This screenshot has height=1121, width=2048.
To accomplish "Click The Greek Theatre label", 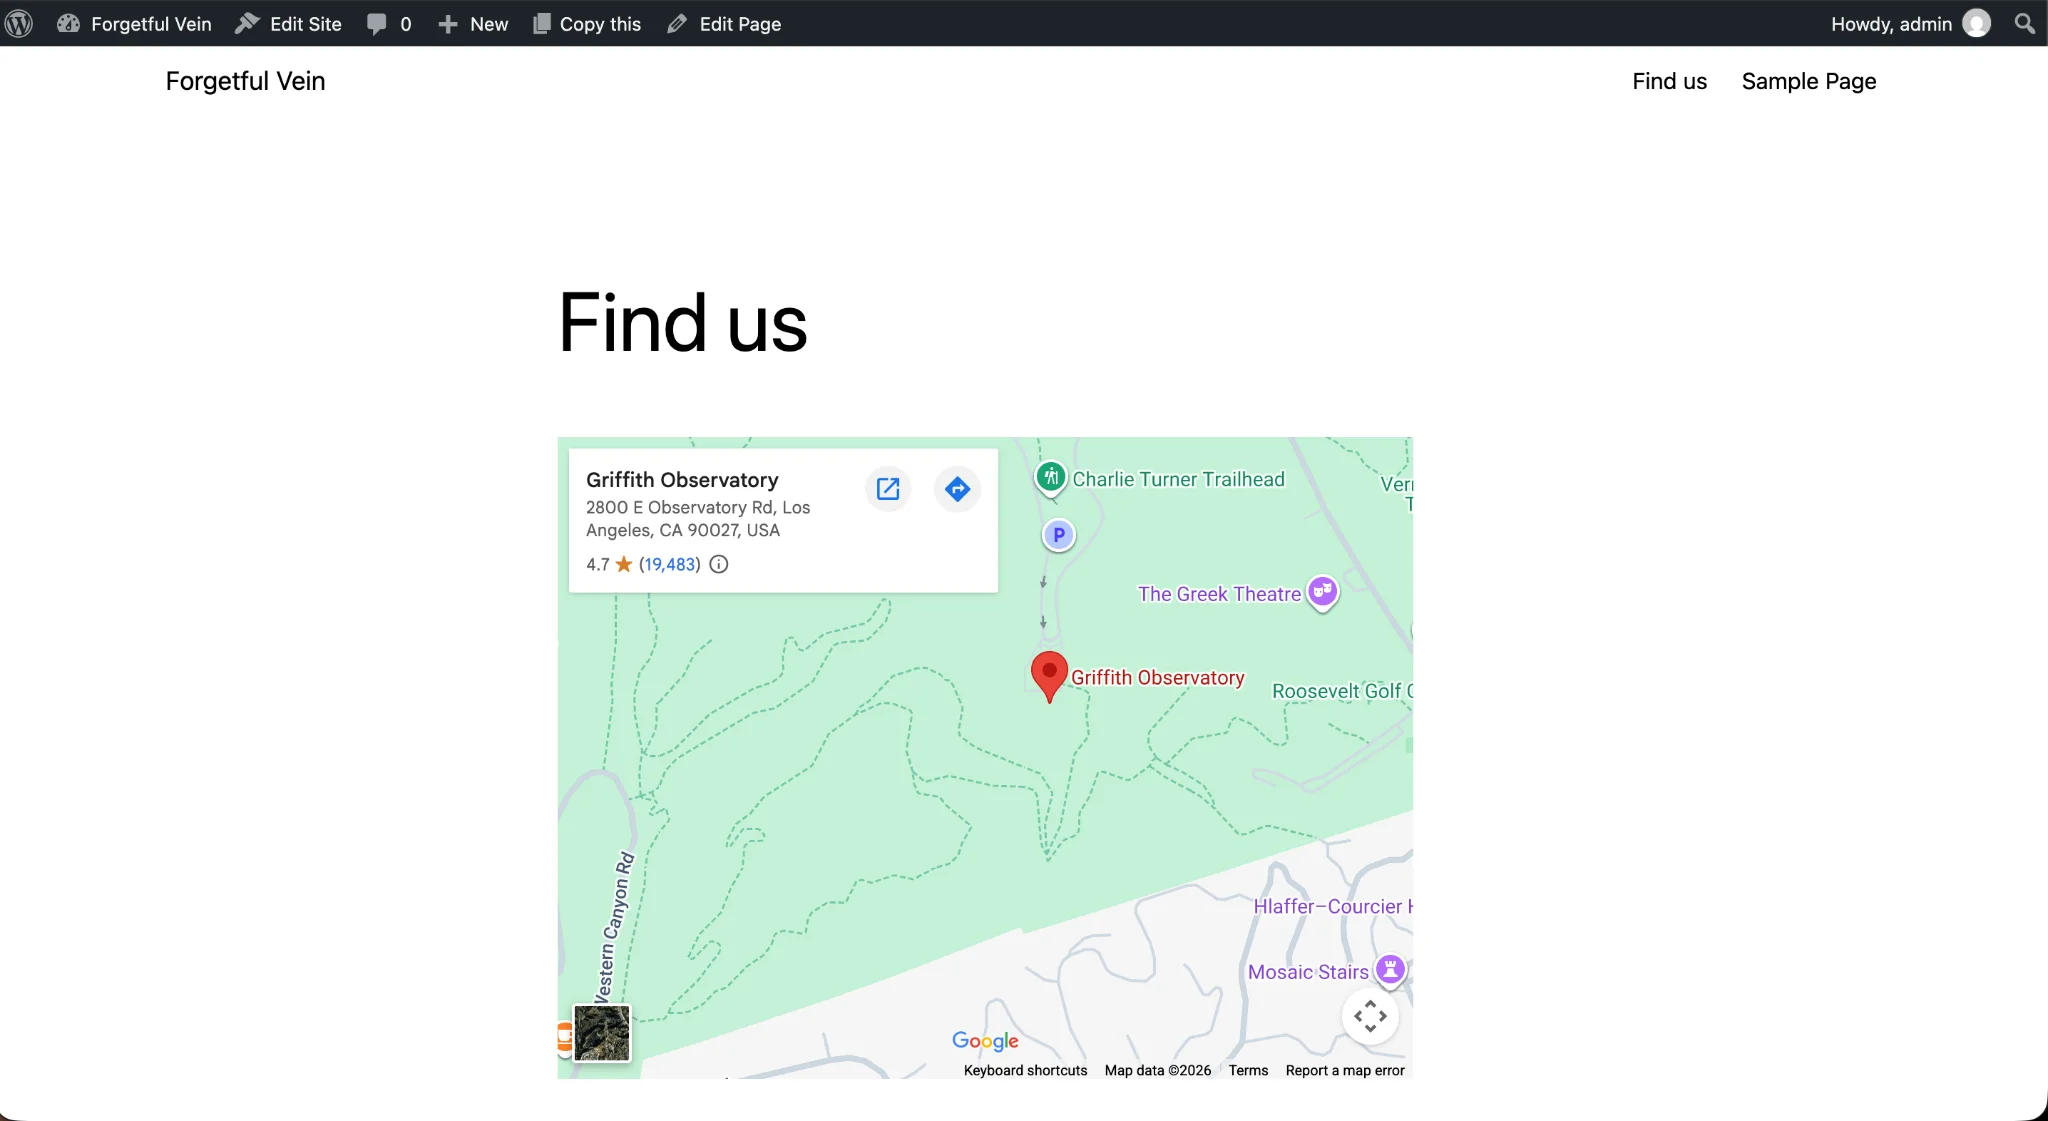I will pyautogui.click(x=1219, y=594).
